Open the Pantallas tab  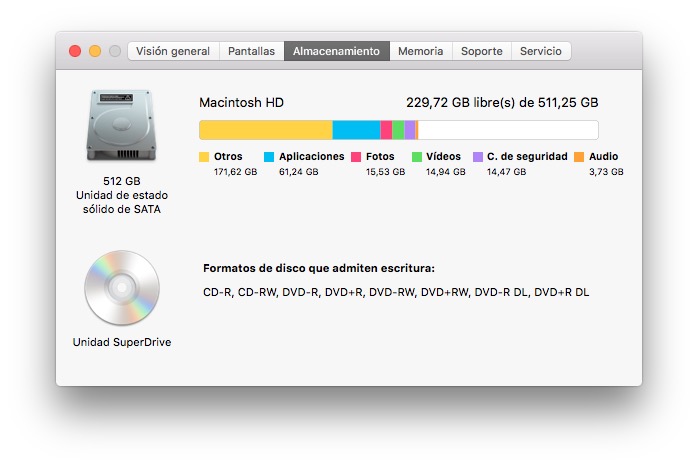251,51
